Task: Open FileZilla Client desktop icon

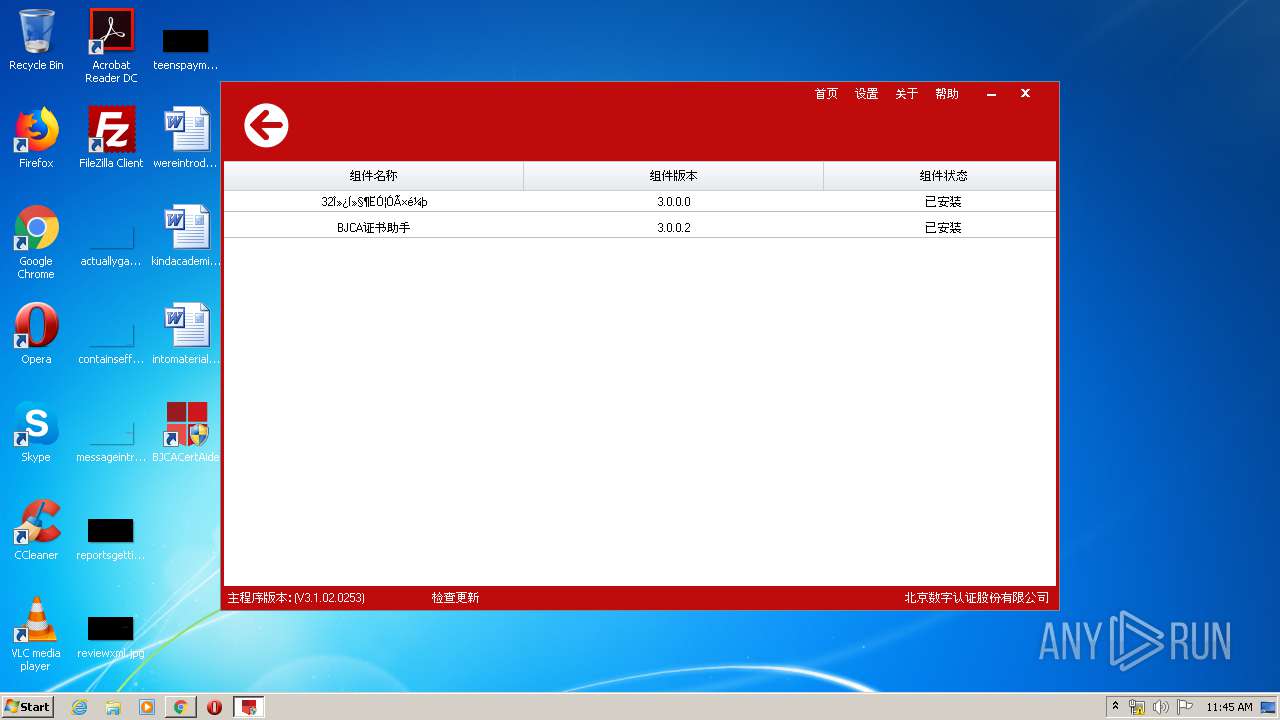Action: (x=111, y=138)
